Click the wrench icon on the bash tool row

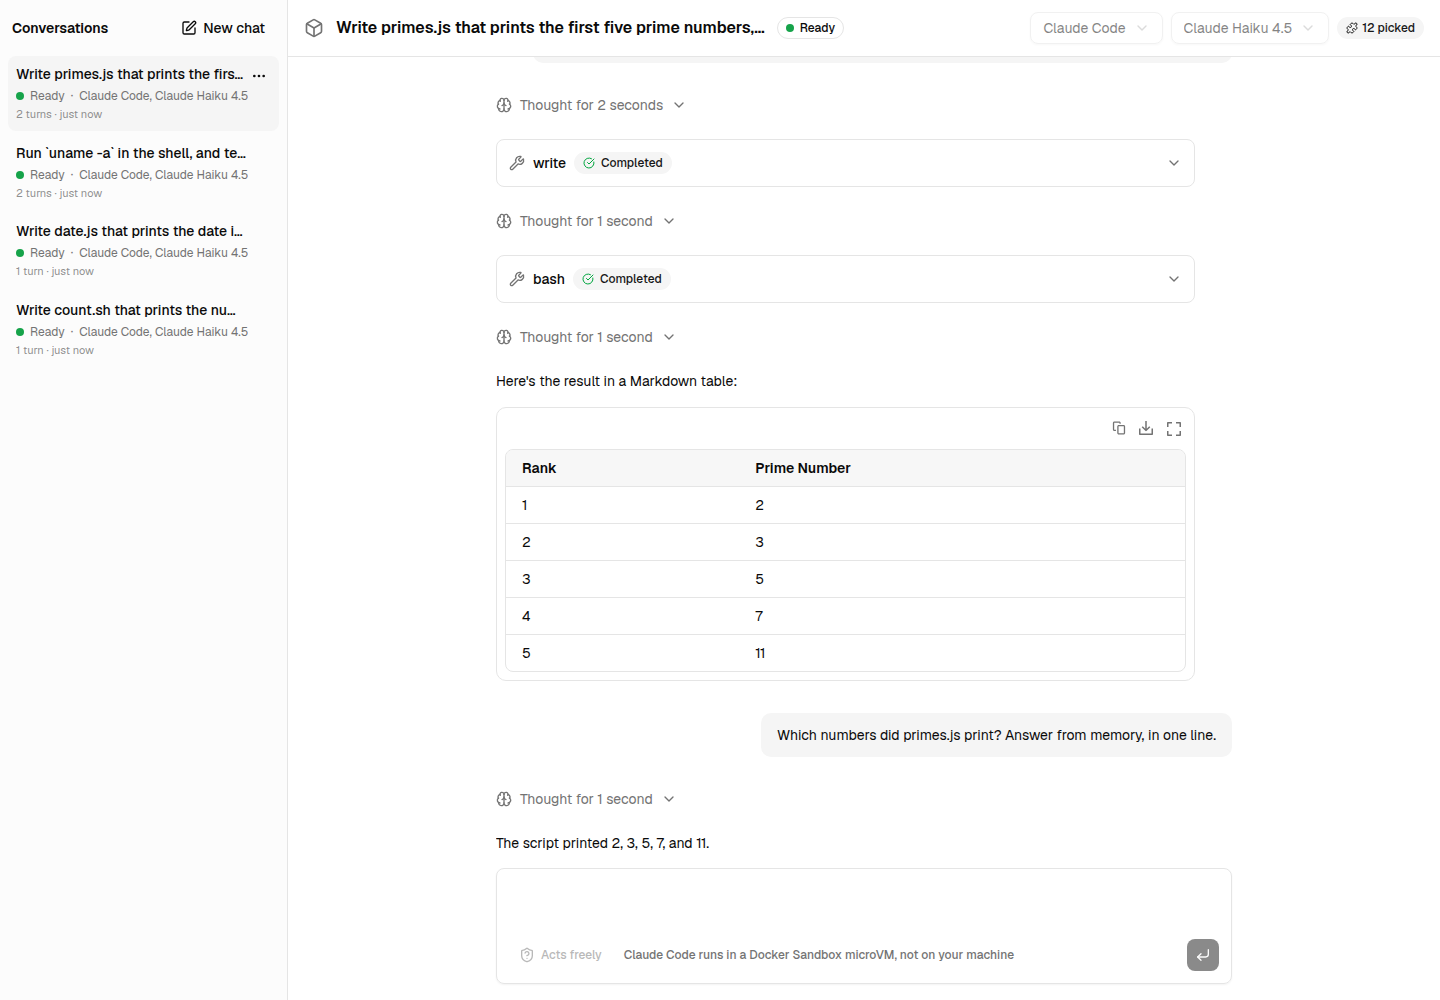coord(517,279)
